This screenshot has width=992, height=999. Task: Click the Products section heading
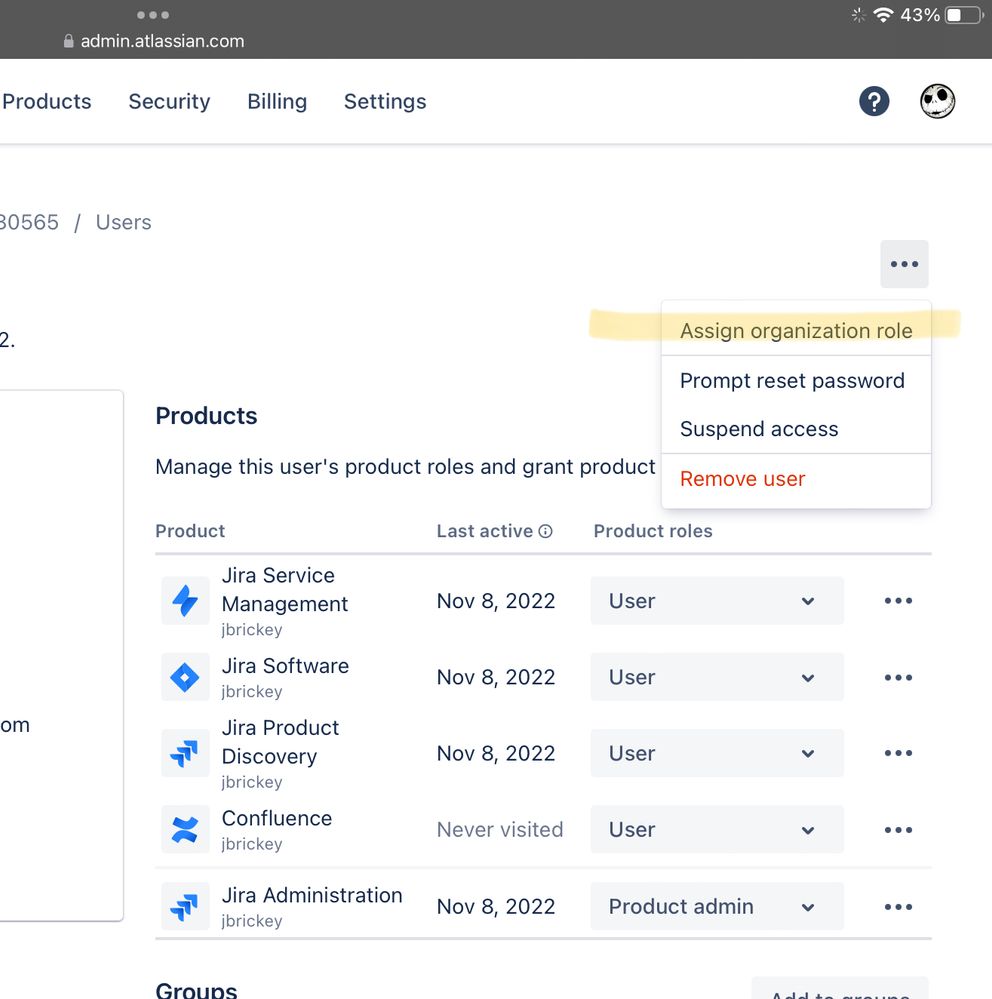click(206, 416)
